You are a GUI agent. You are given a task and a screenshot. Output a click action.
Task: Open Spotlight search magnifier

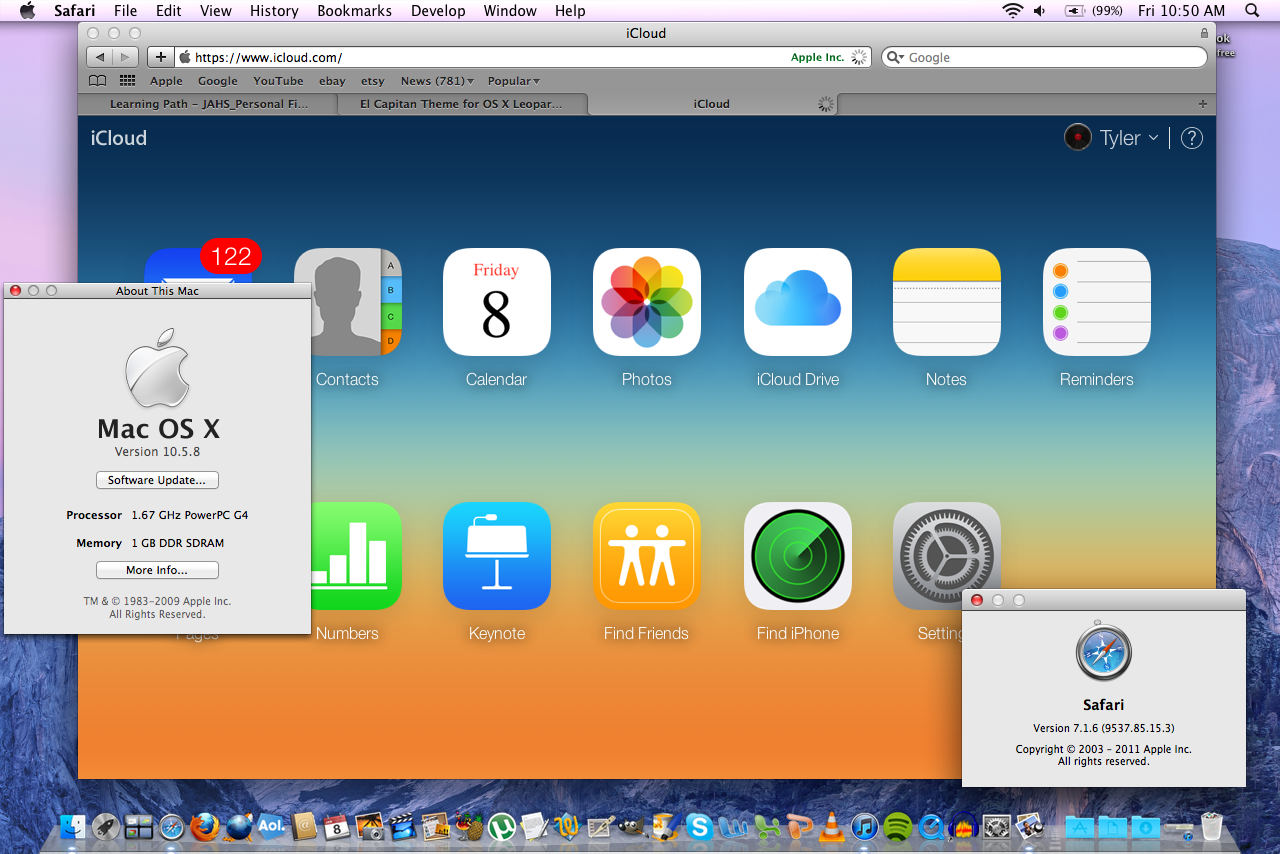click(x=1252, y=11)
